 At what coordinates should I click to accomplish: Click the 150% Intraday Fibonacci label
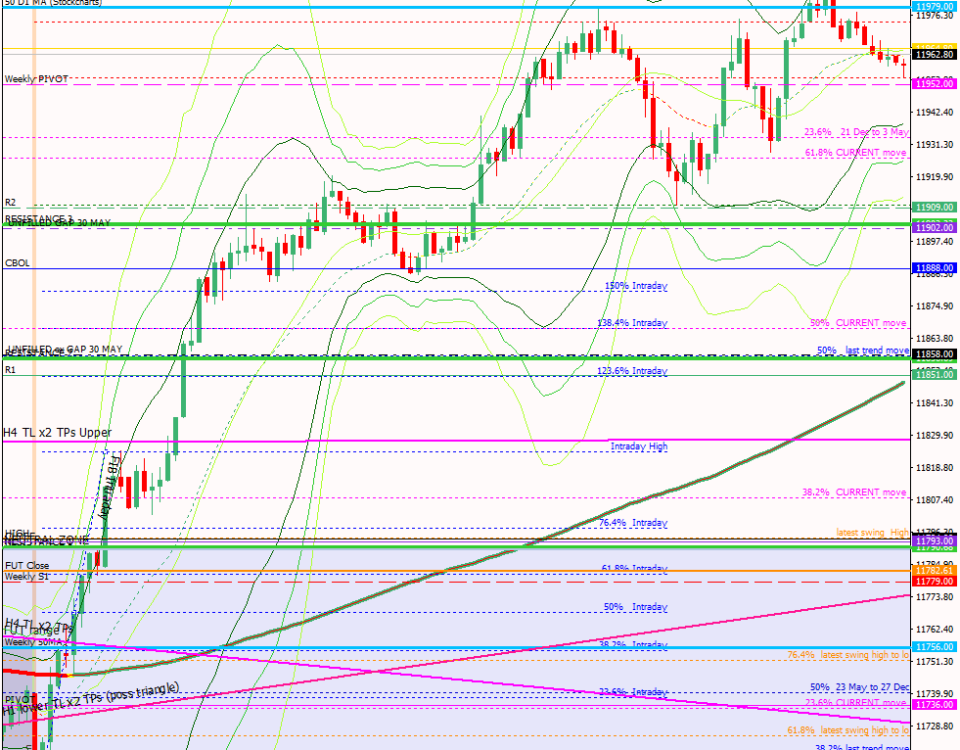[x=635, y=287]
